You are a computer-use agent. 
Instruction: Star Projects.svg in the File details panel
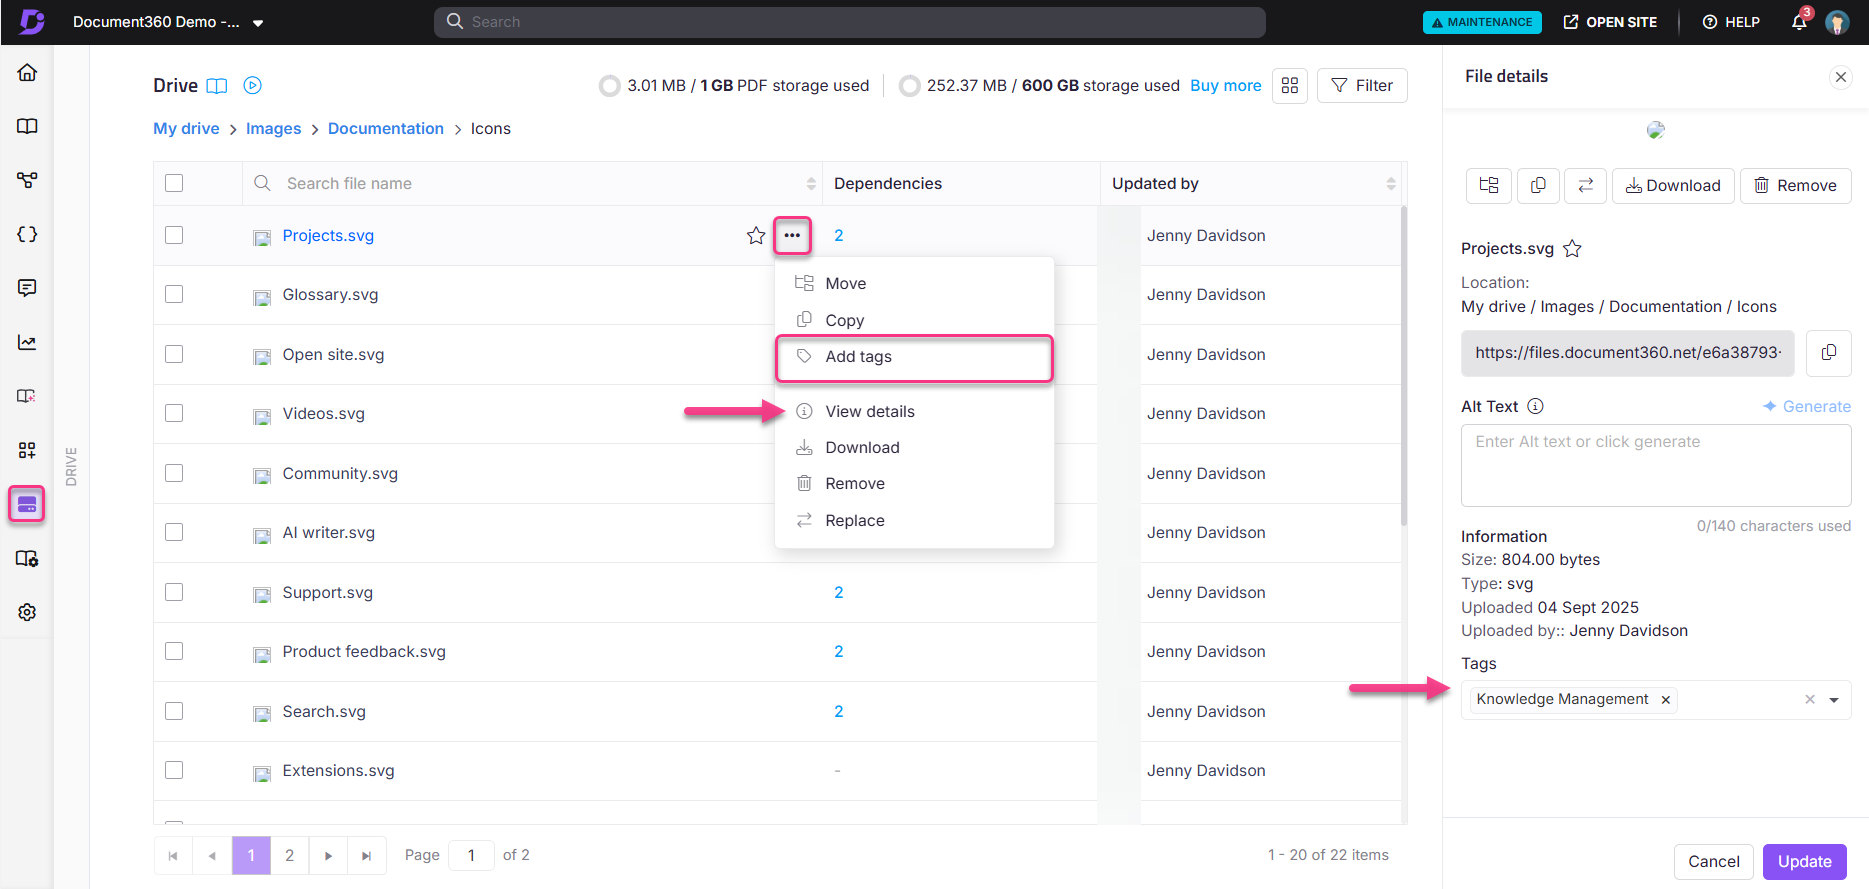pos(1572,249)
